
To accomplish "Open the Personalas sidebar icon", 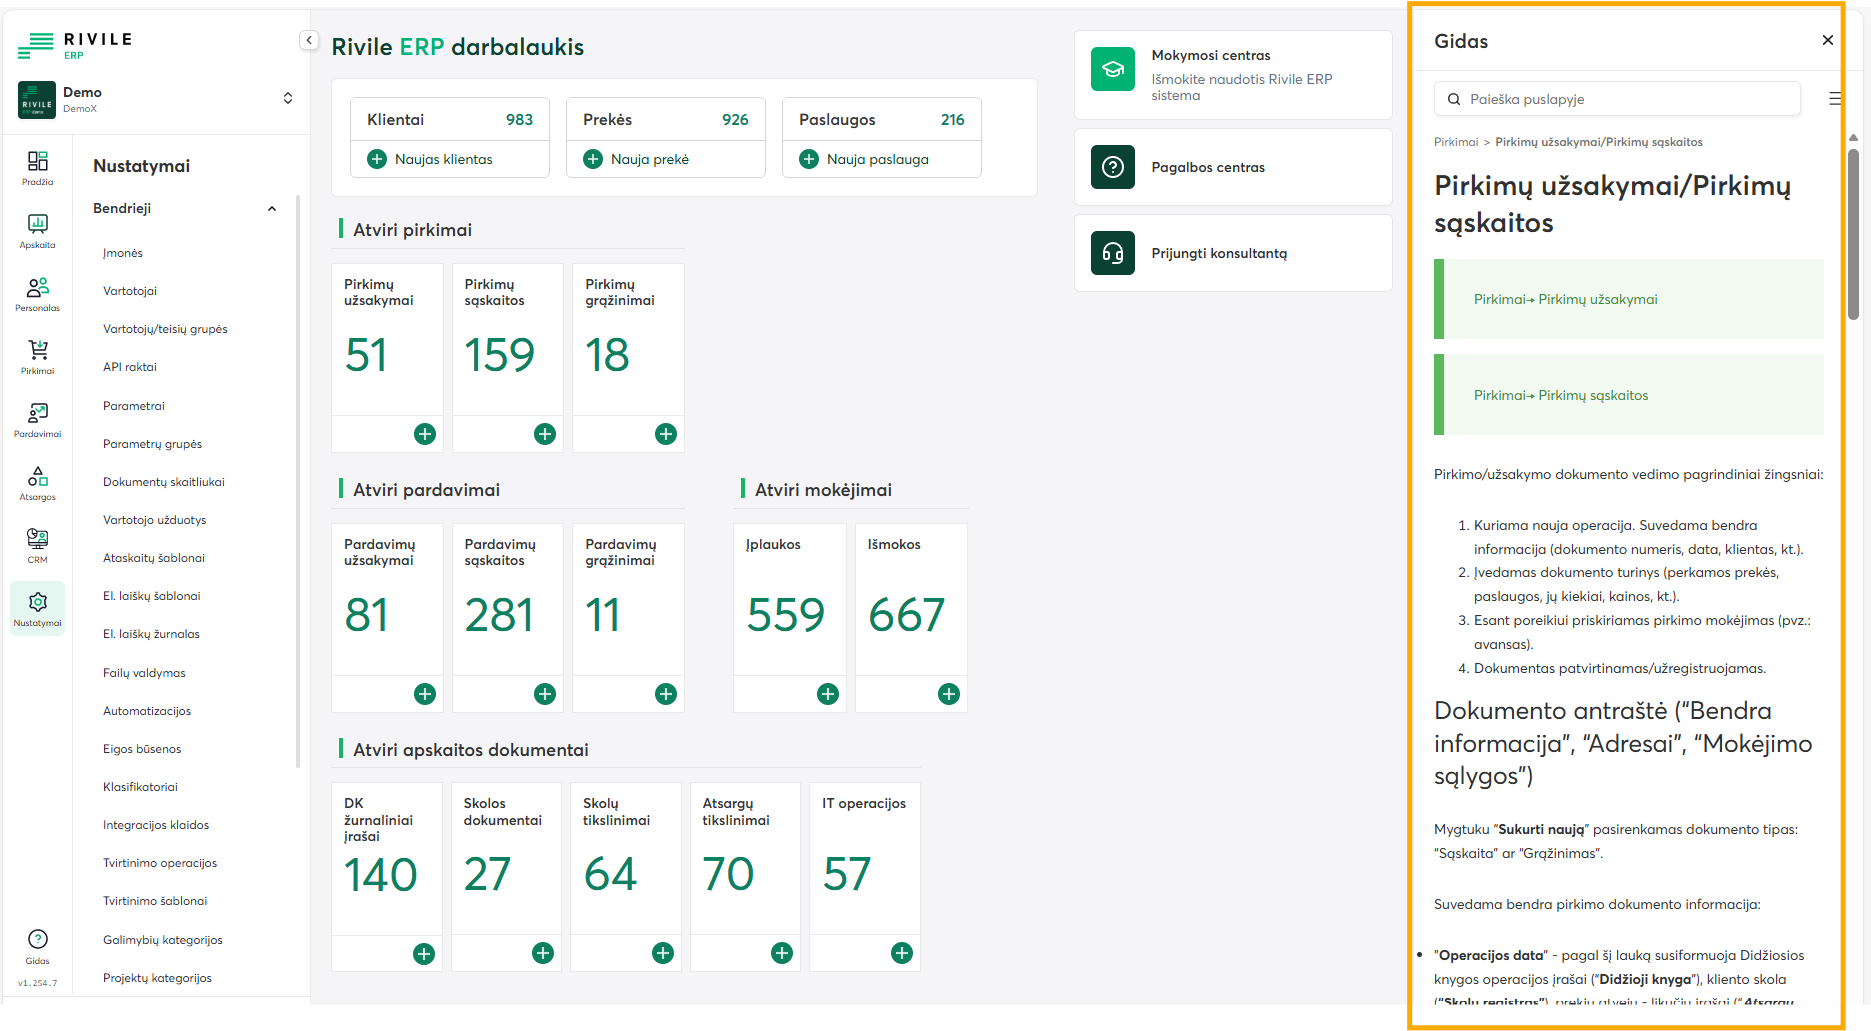I will (37, 293).
